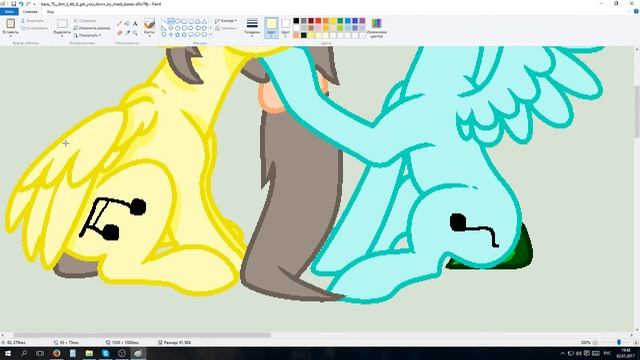Viewport: 640px width, 360px height.
Task: Pick the dark red palette color
Action: [311, 21]
